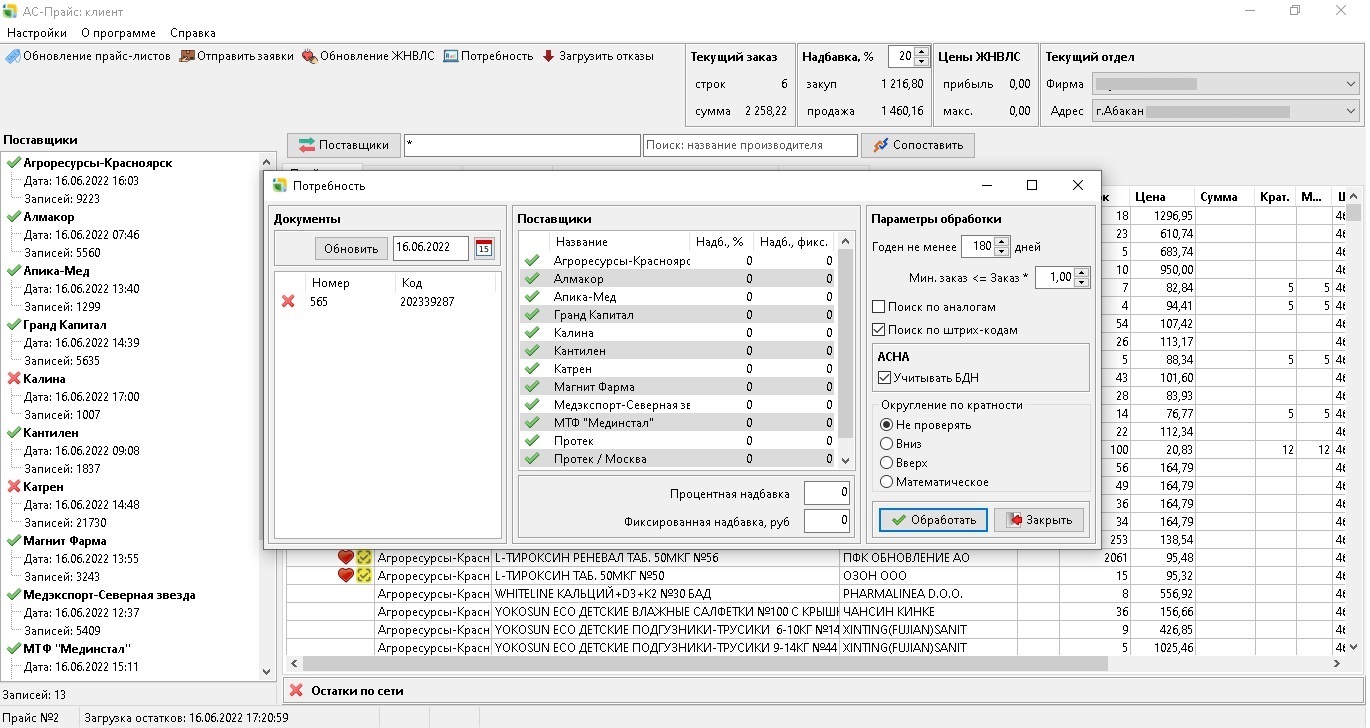Click the Обновить button in Документы
The height and width of the screenshot is (728, 1370).
352,248
